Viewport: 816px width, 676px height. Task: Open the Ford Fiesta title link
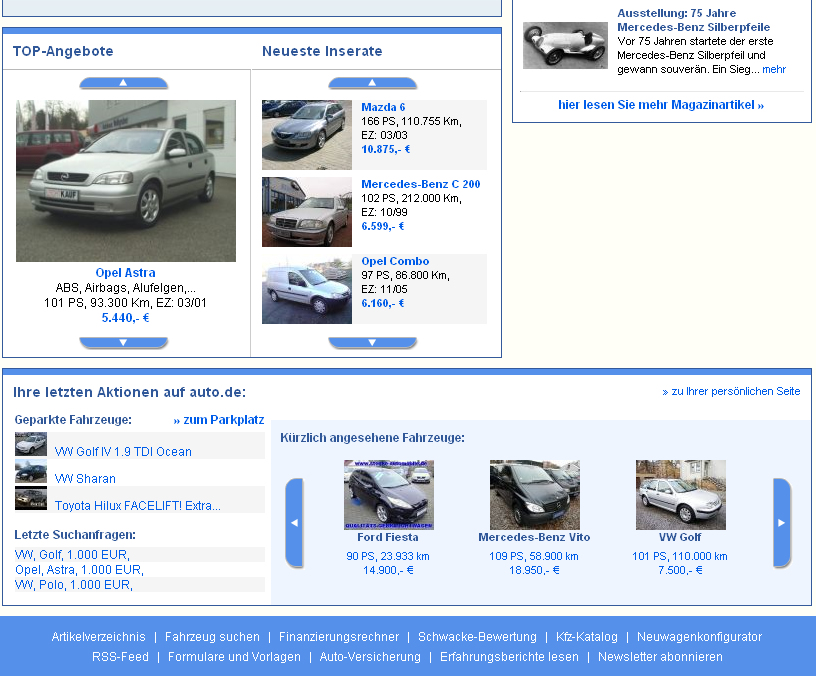[388, 537]
